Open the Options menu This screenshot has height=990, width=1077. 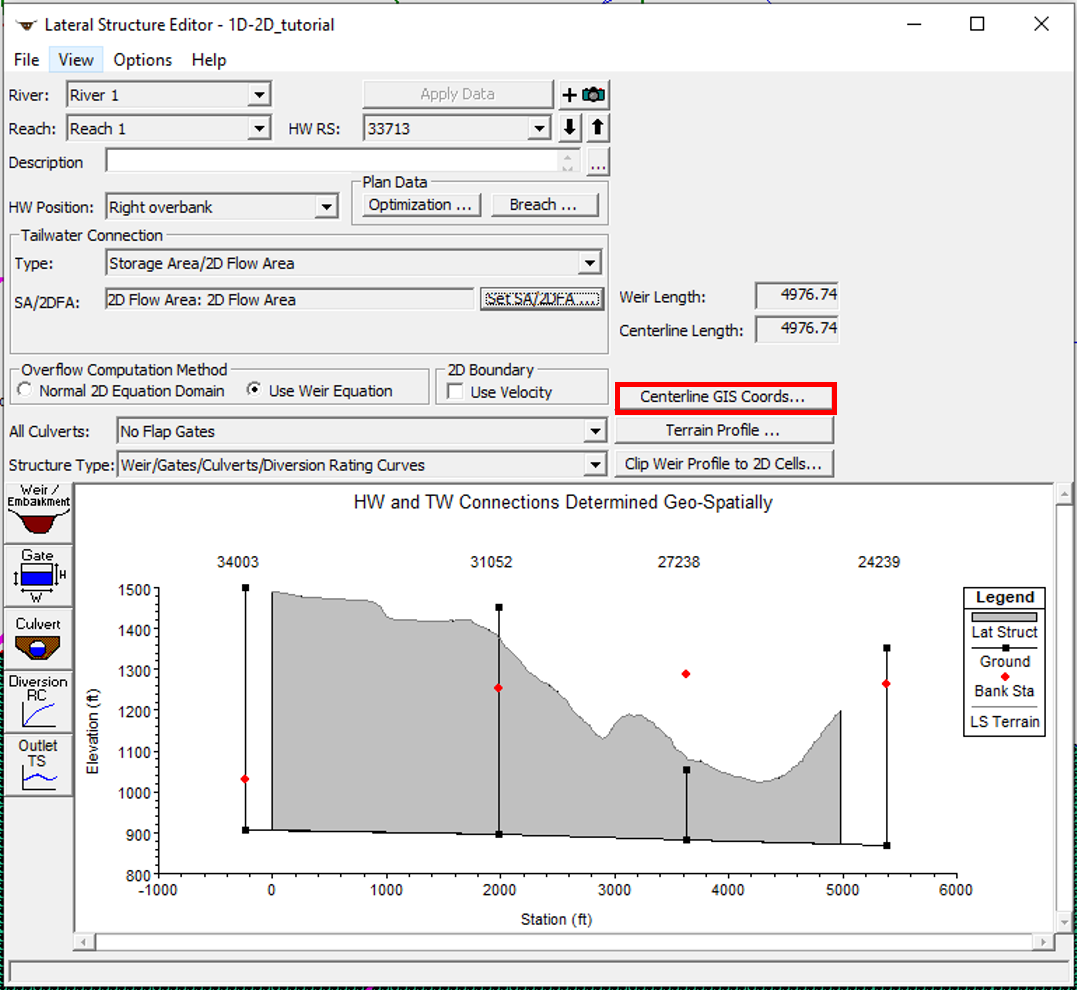click(x=142, y=60)
